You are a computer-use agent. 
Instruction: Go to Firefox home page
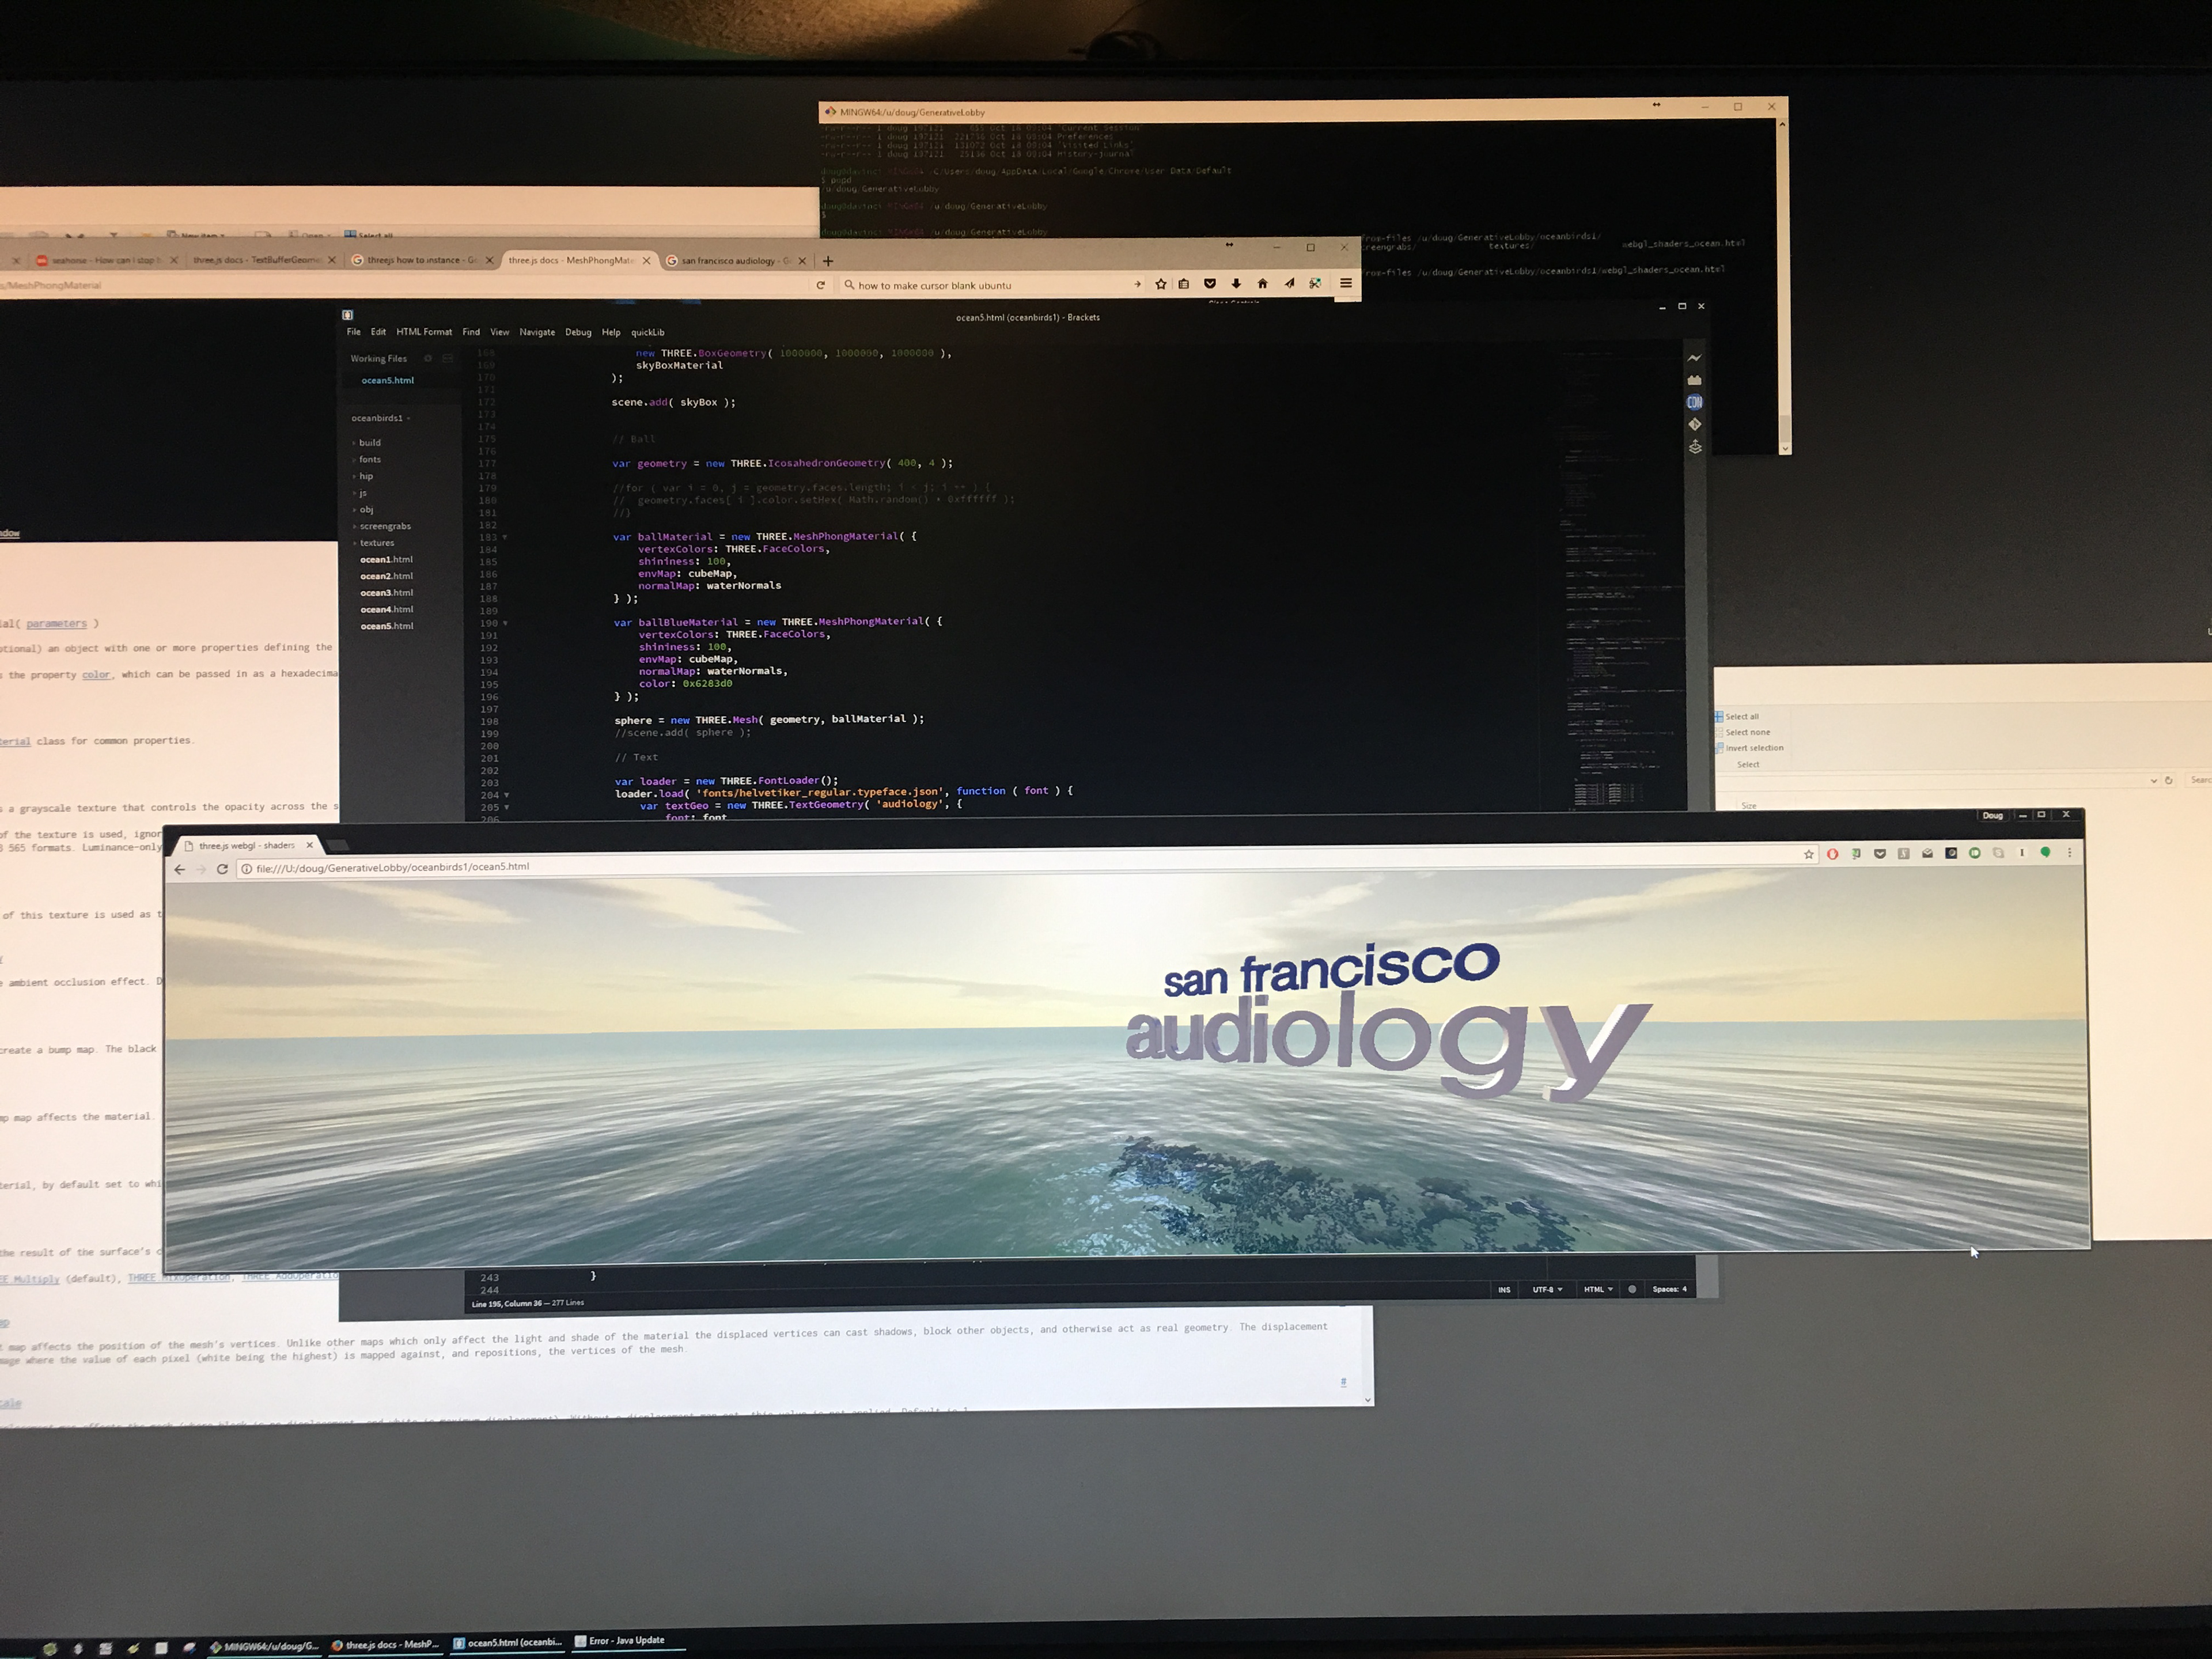coord(1262,284)
